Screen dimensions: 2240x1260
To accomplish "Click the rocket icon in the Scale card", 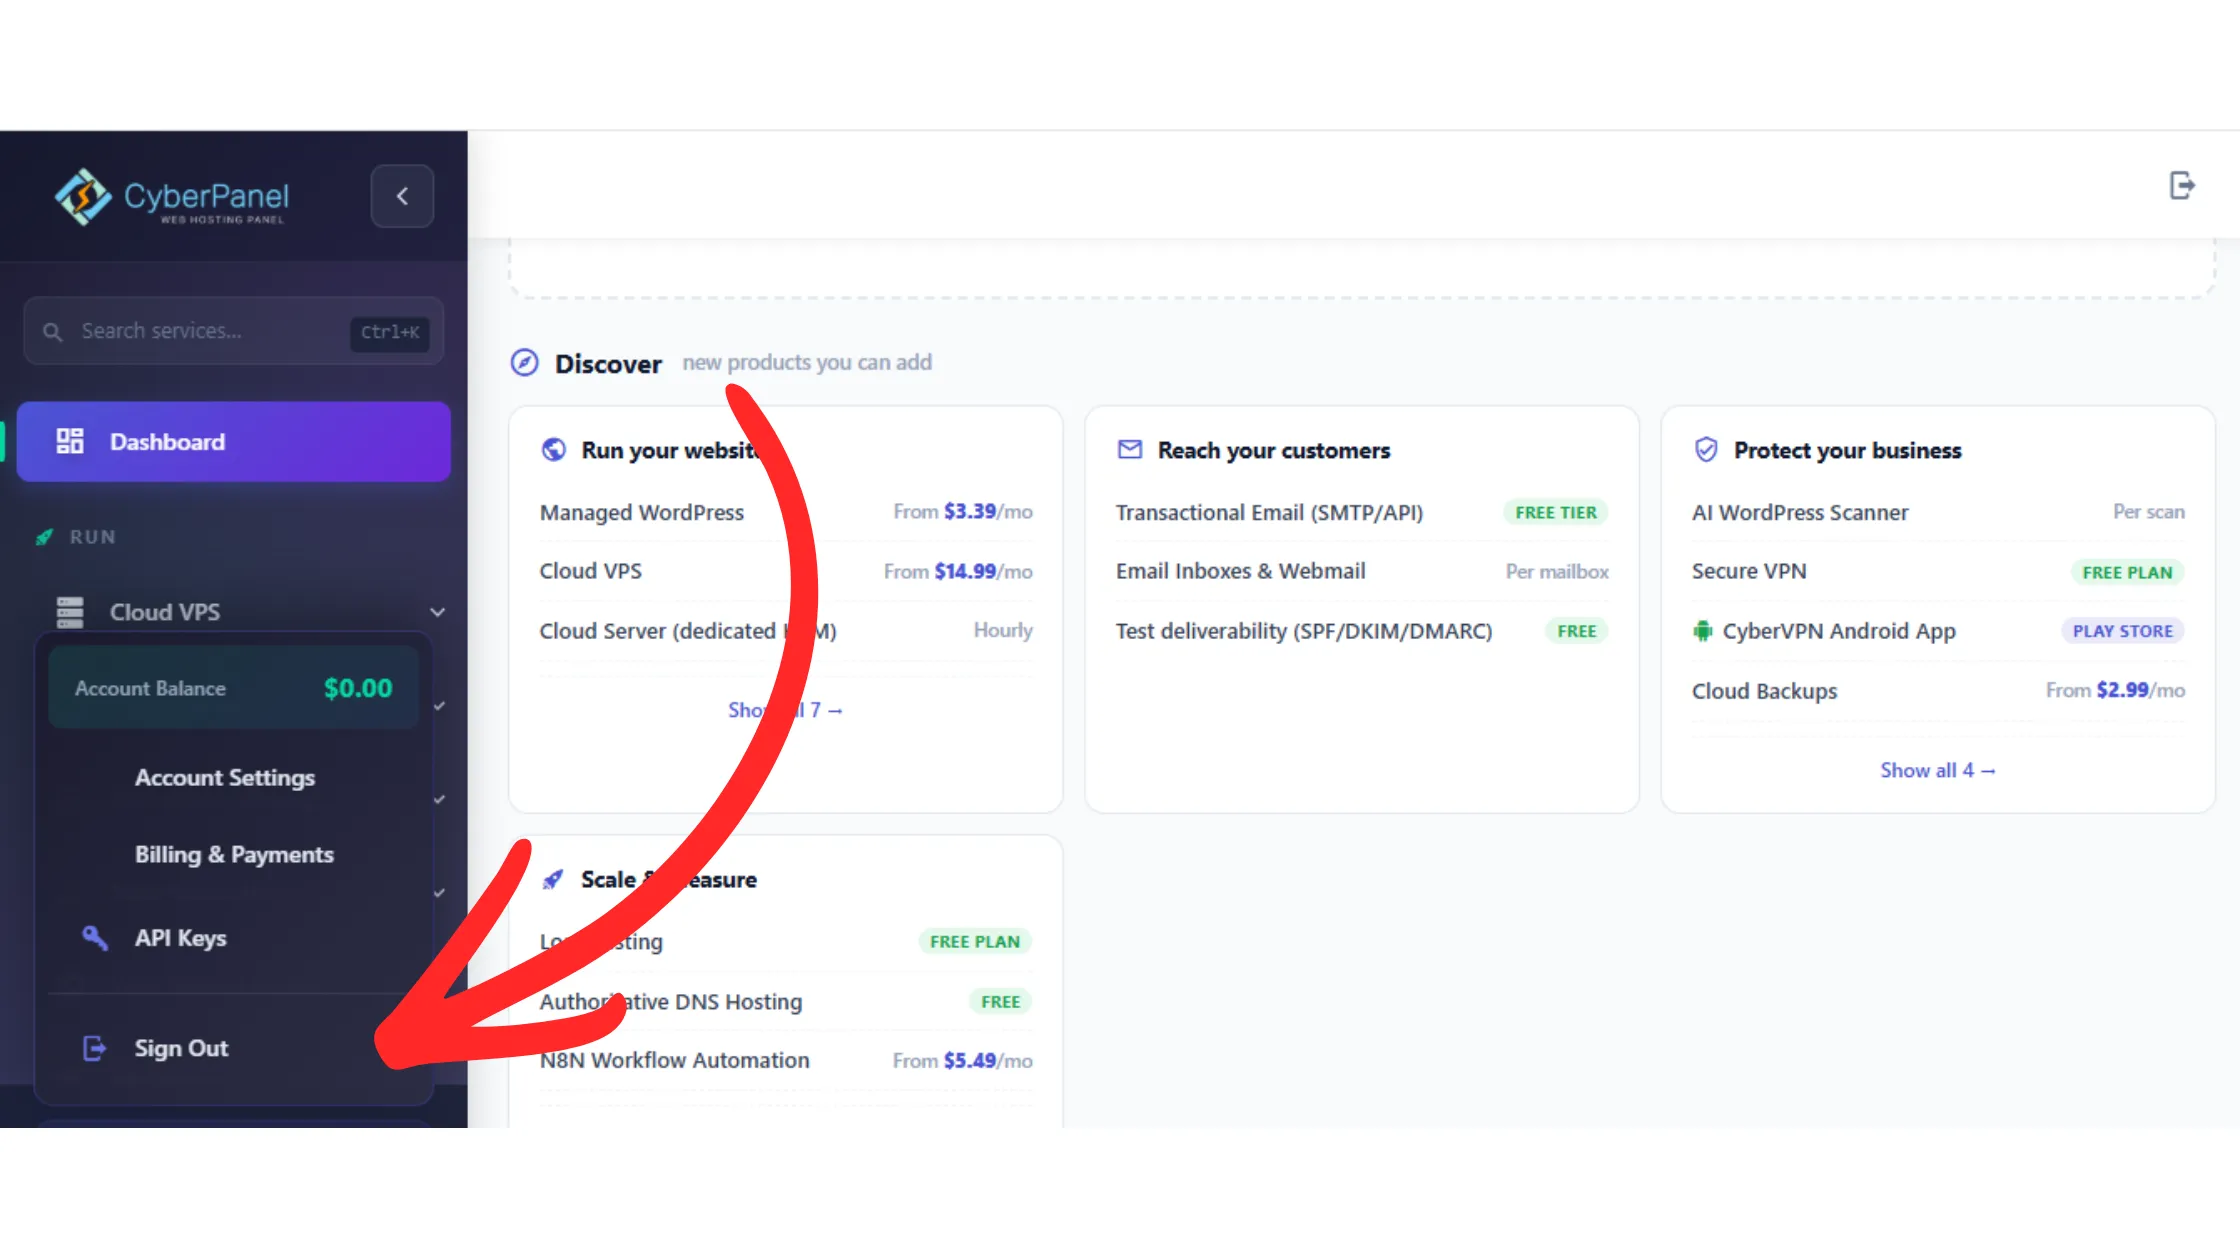I will pyautogui.click(x=553, y=879).
